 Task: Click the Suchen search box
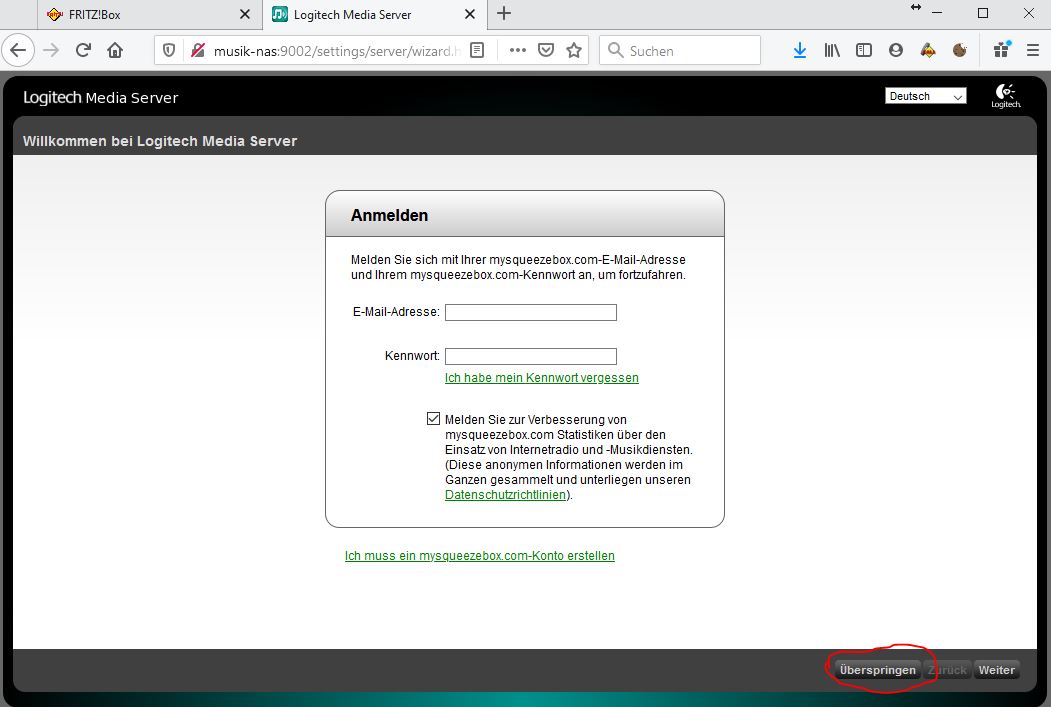pos(680,50)
